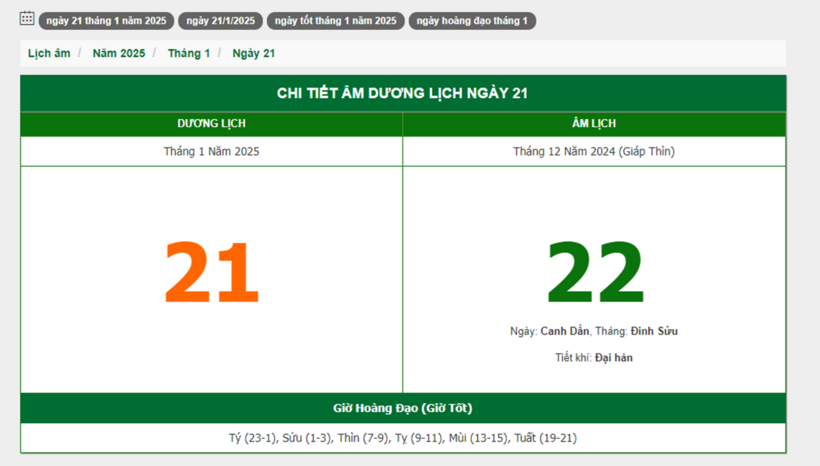Open the "ngày 21 tháng 1 năm 2025" tag

click(106, 21)
